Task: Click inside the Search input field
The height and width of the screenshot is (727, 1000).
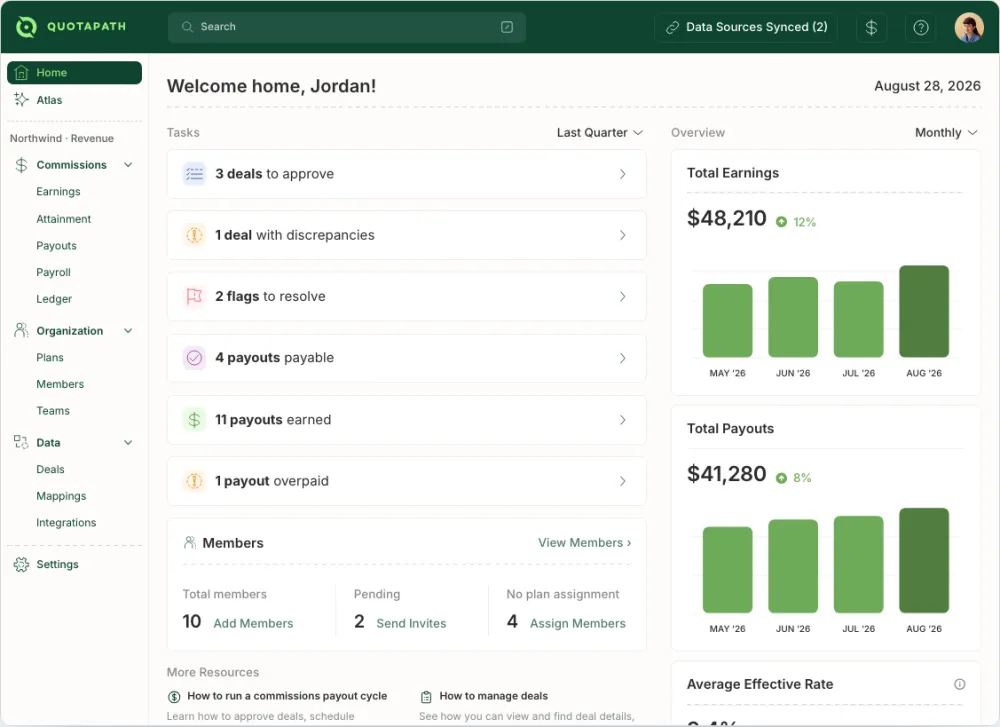Action: pos(347,27)
